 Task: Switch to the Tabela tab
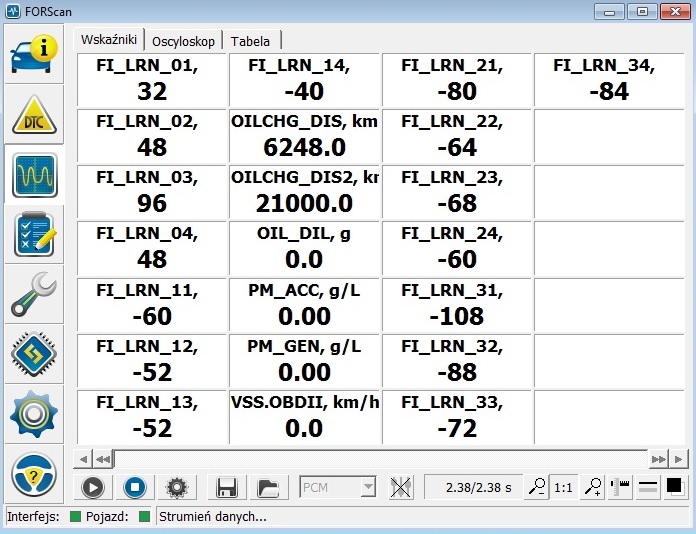click(250, 41)
